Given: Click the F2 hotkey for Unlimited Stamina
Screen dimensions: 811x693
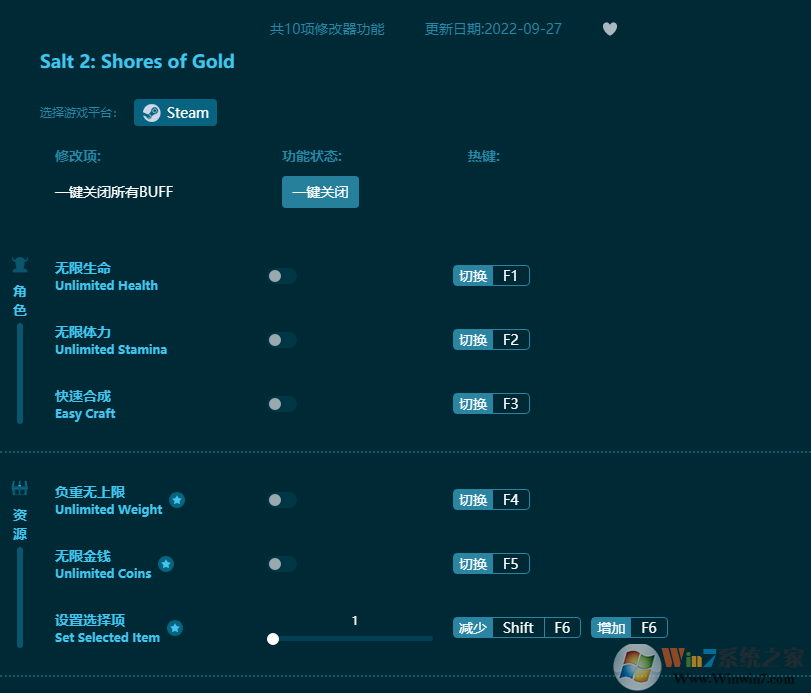Looking at the screenshot, I should (491, 340).
